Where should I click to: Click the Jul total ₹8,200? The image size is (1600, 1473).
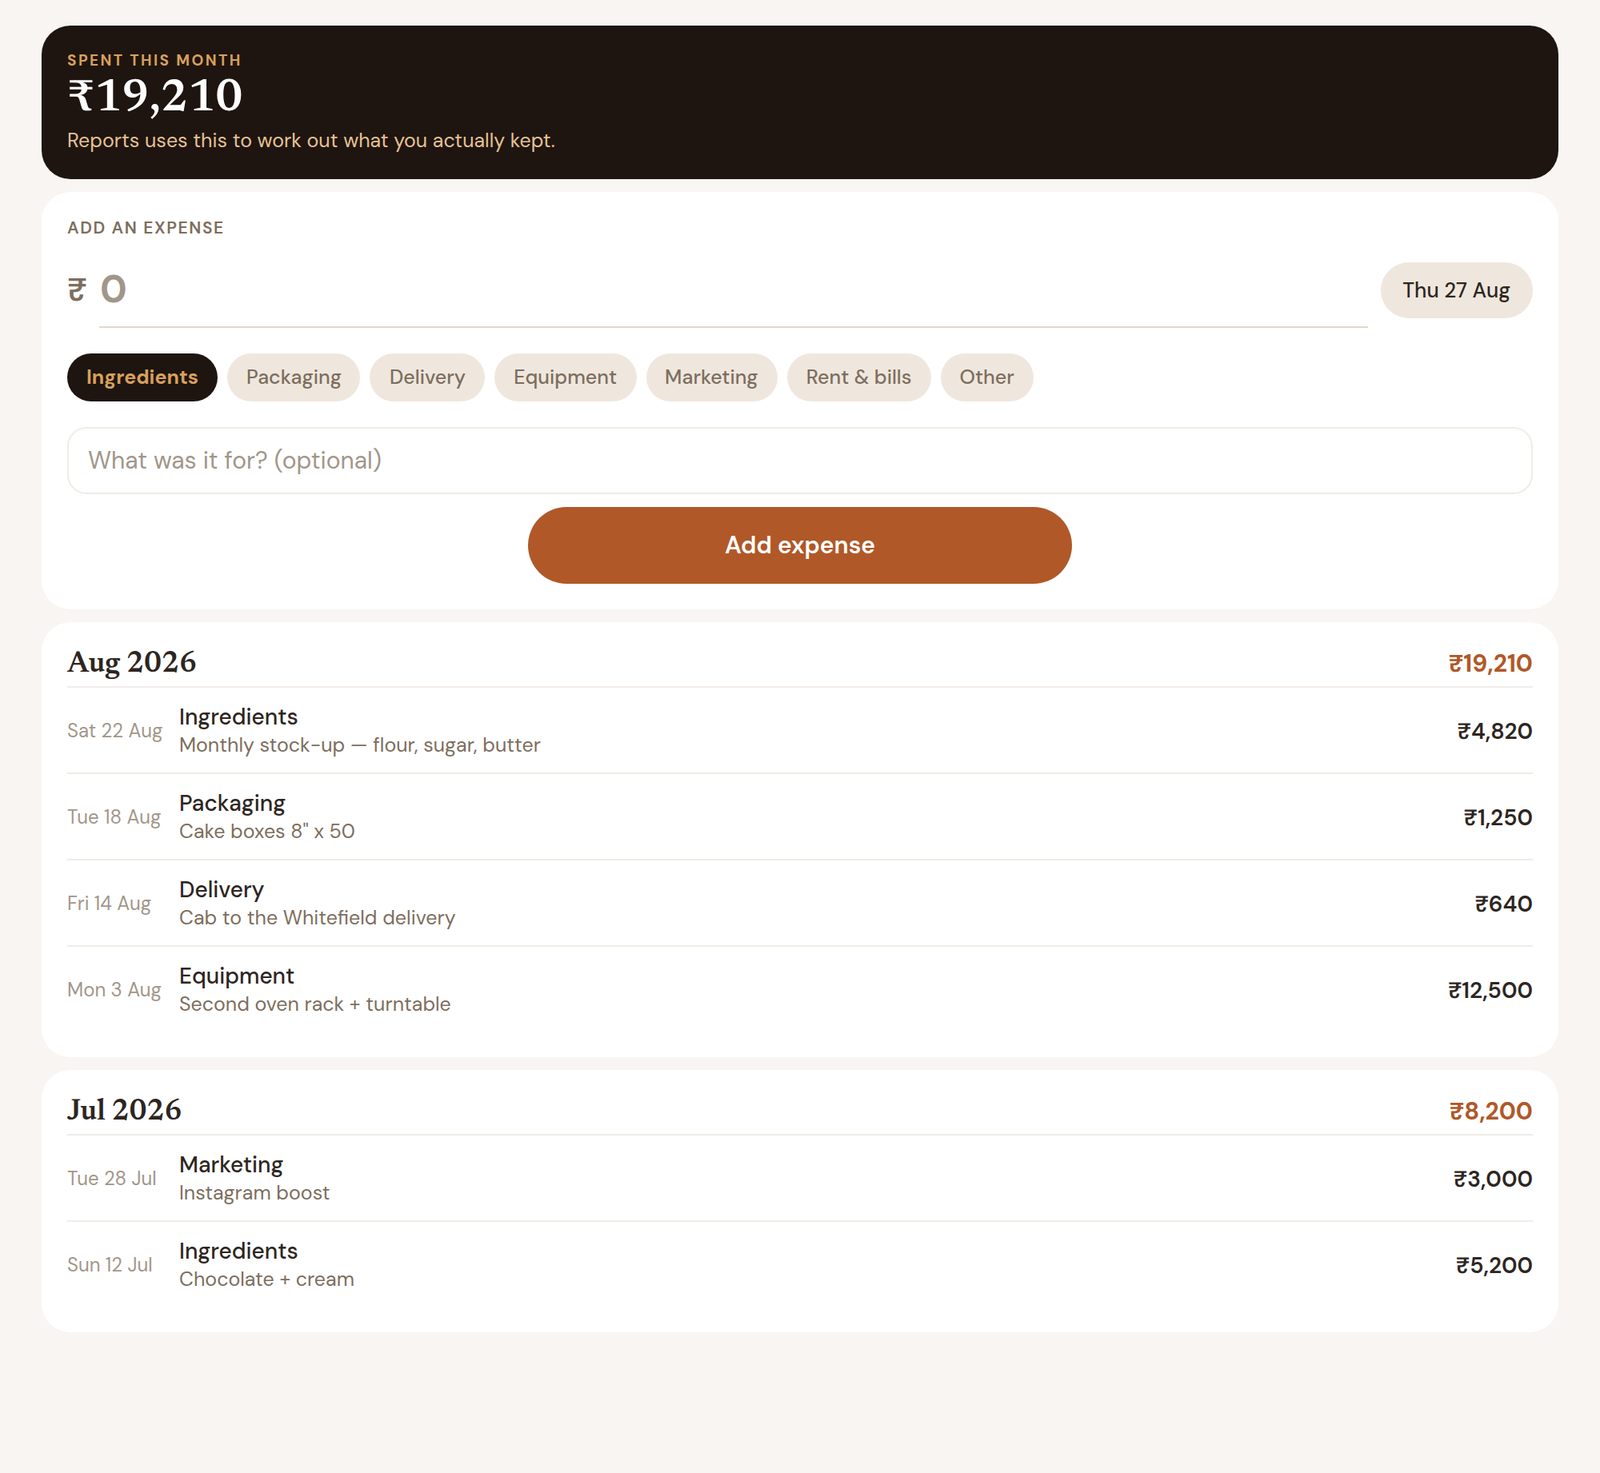pos(1491,1111)
